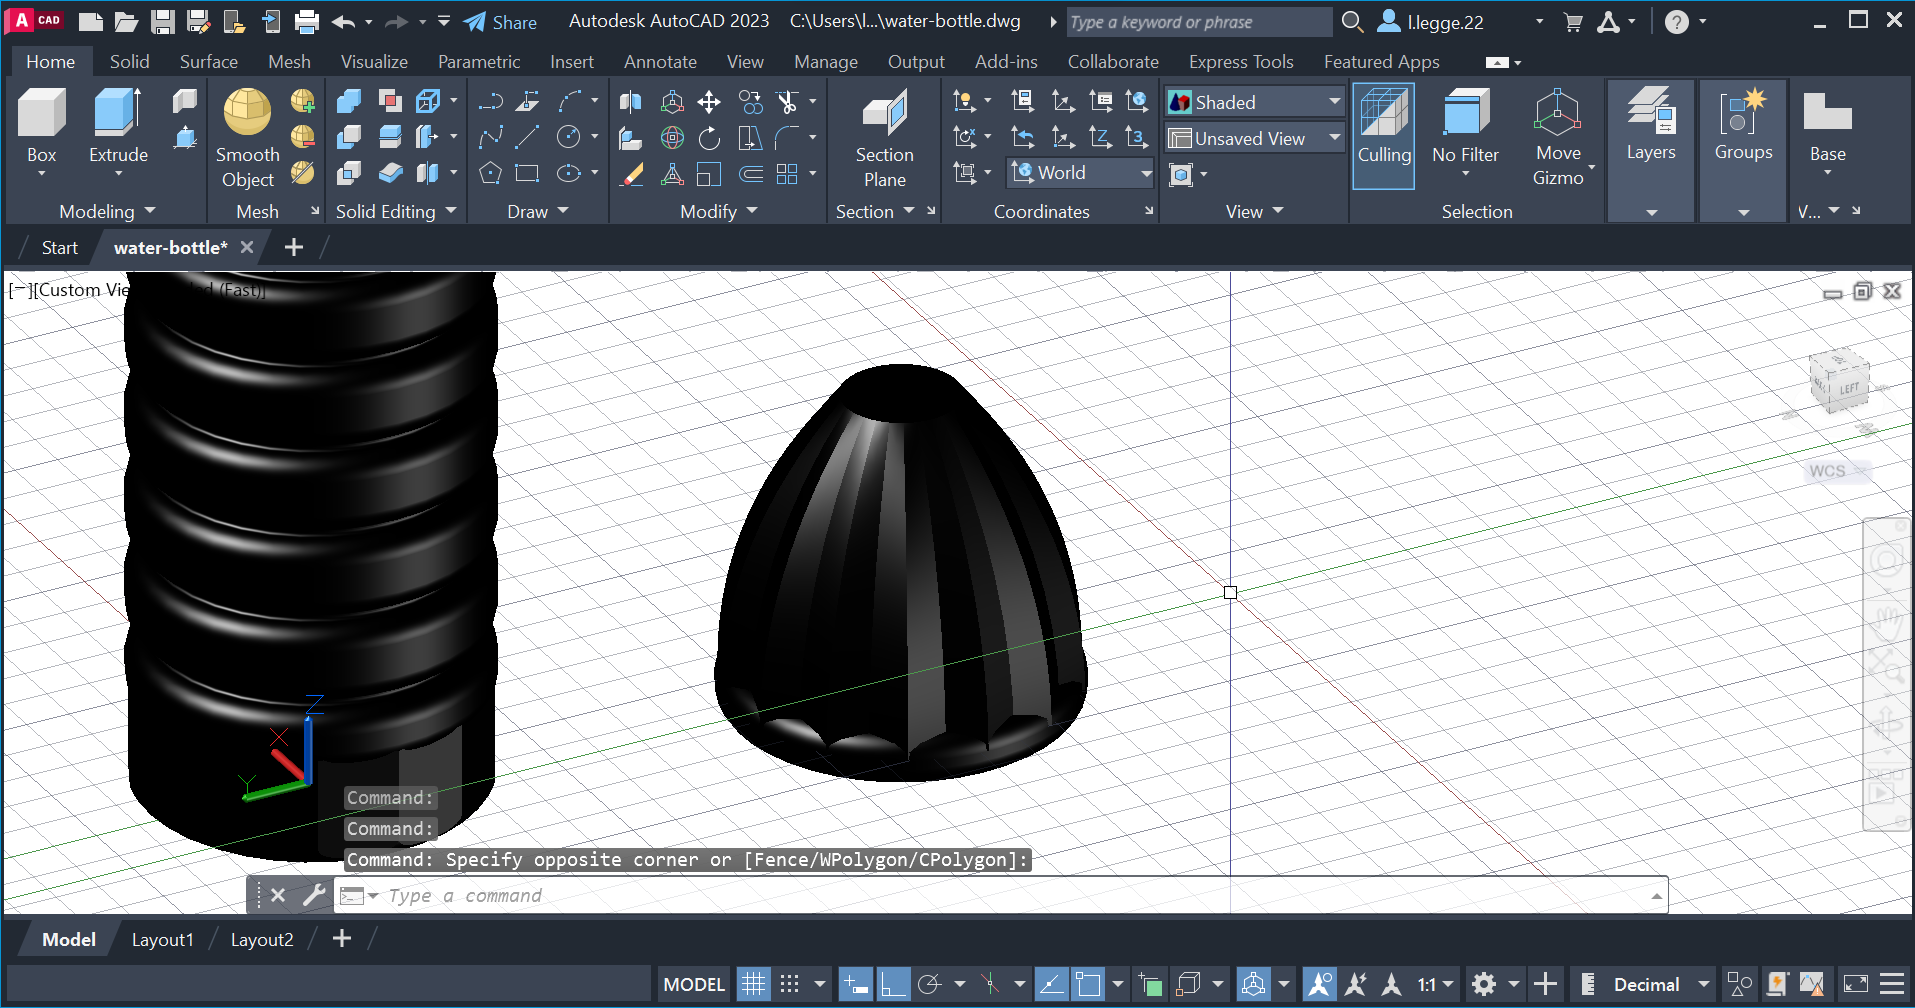
Task: Choose the Line draw tool
Action: coord(527,138)
